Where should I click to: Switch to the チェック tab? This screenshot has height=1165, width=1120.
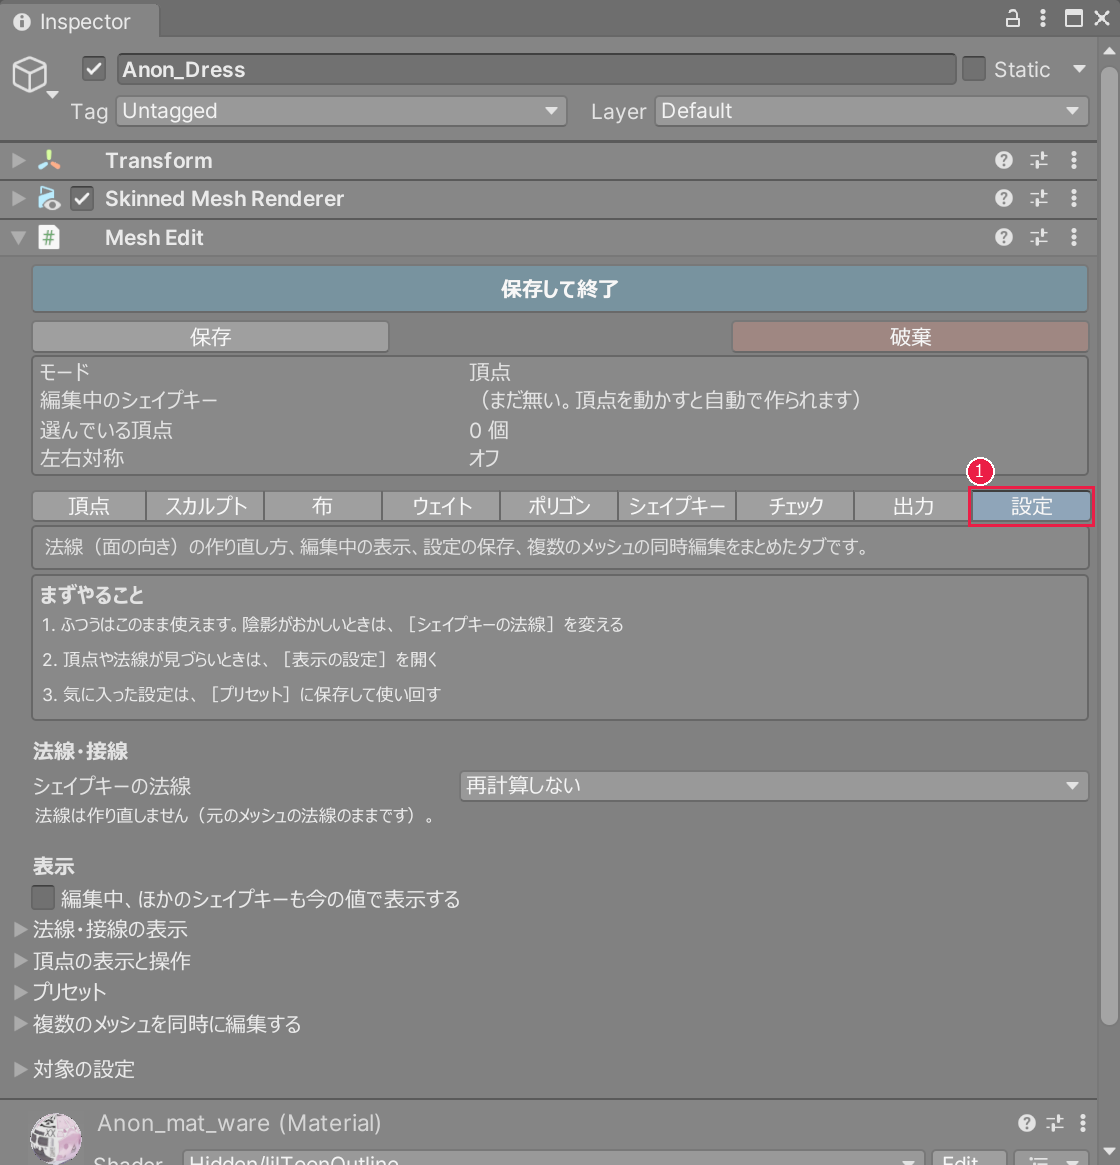coord(795,506)
